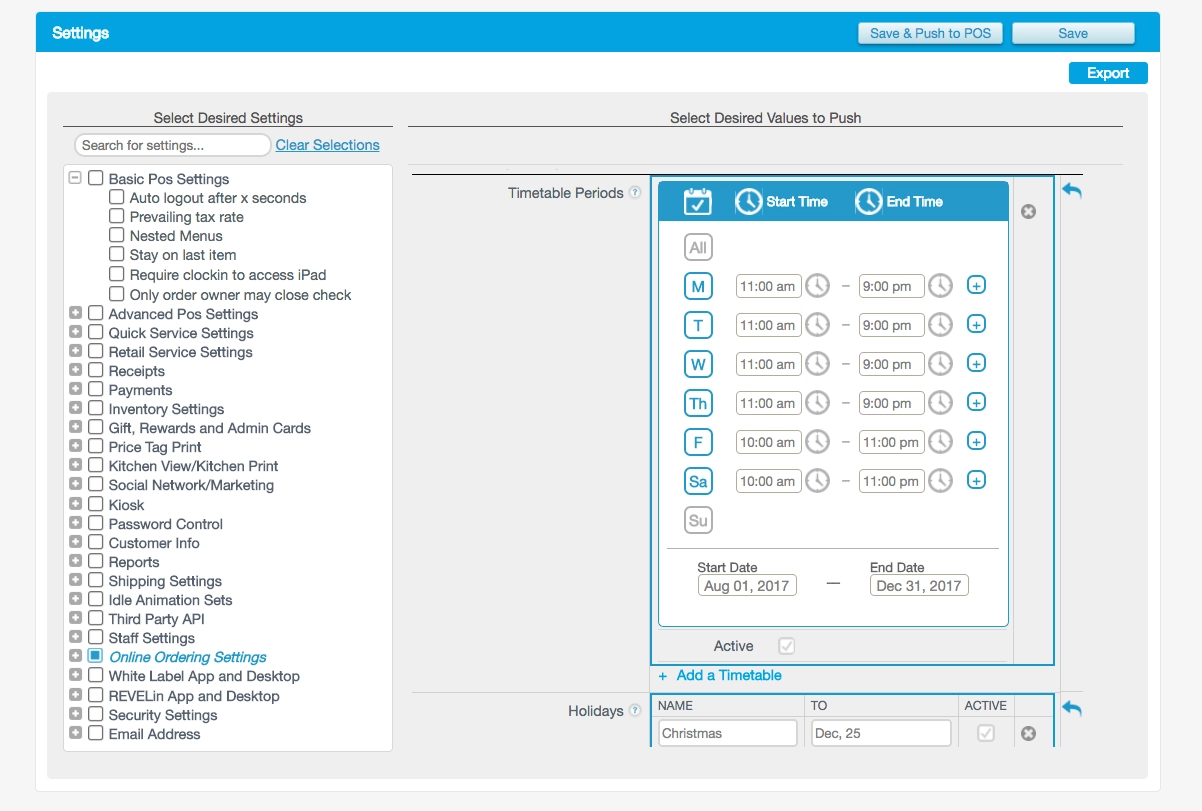Image resolution: width=1202 pixels, height=811 pixels.
Task: Toggle the Friday day button
Action: point(698,442)
